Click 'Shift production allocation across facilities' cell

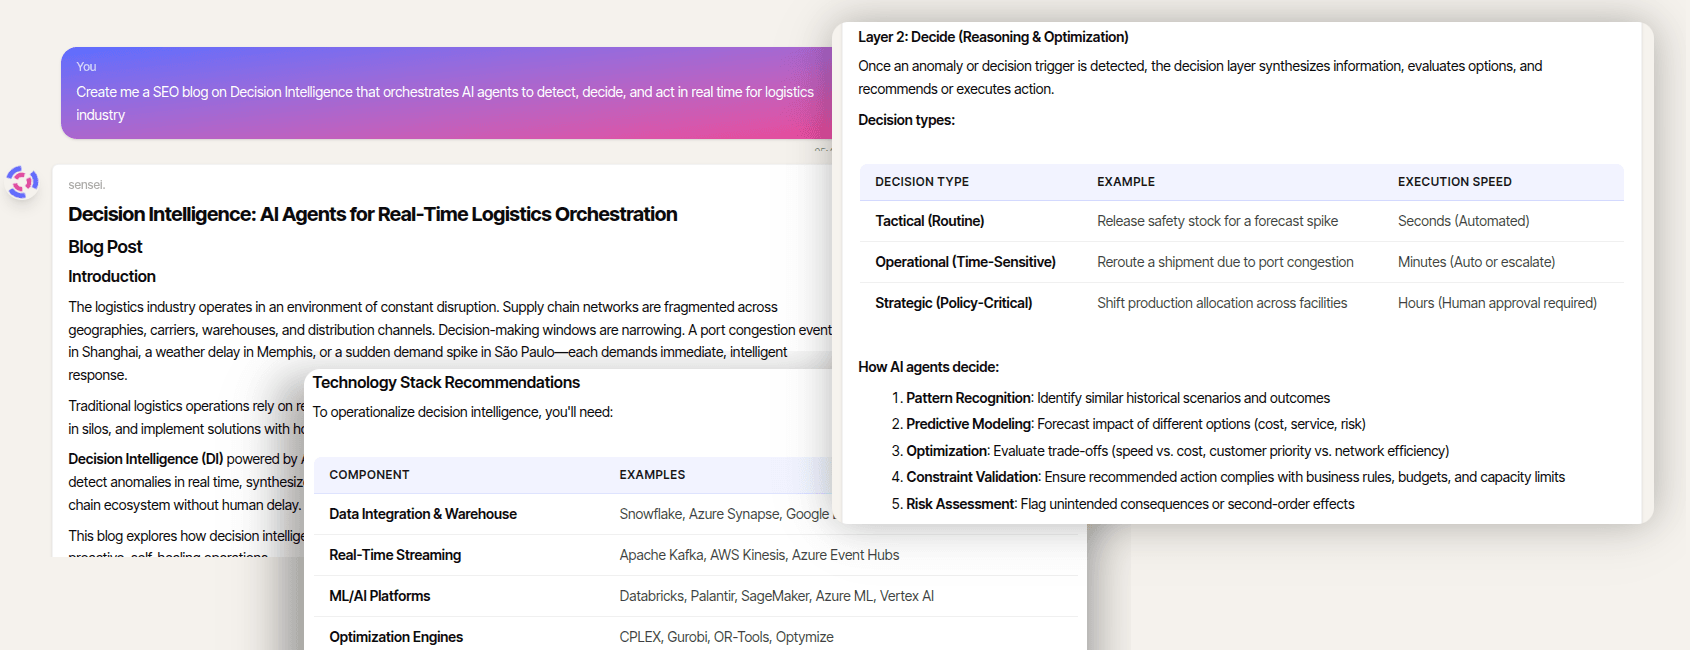point(1222,303)
